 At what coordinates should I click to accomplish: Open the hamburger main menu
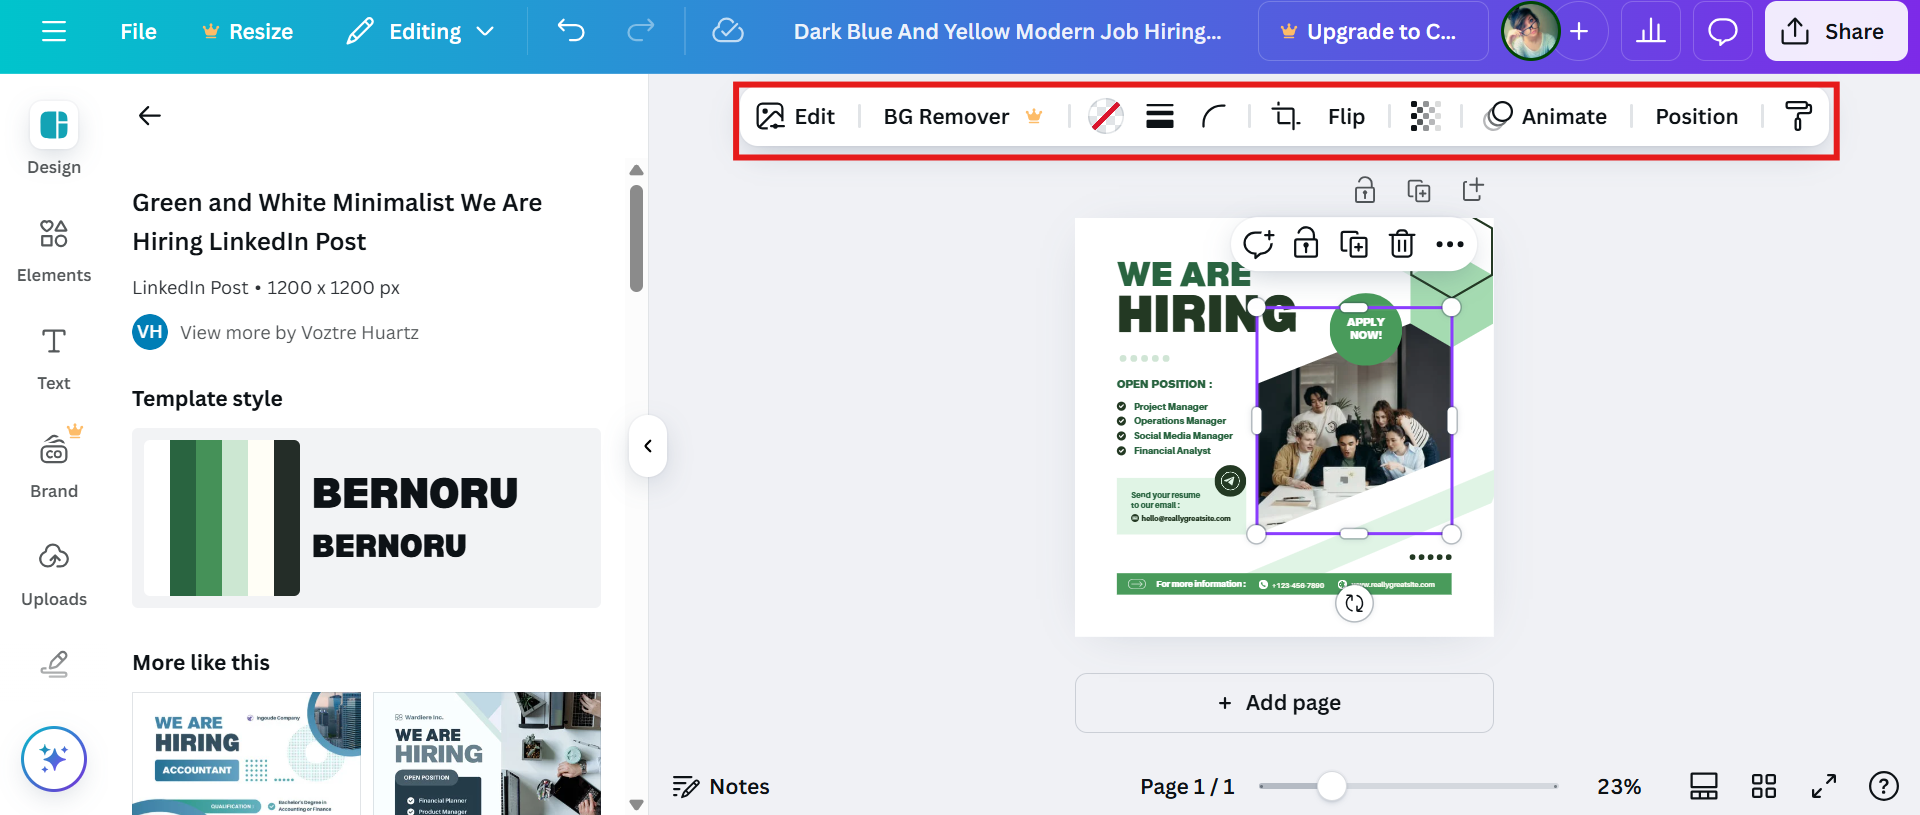(x=54, y=32)
